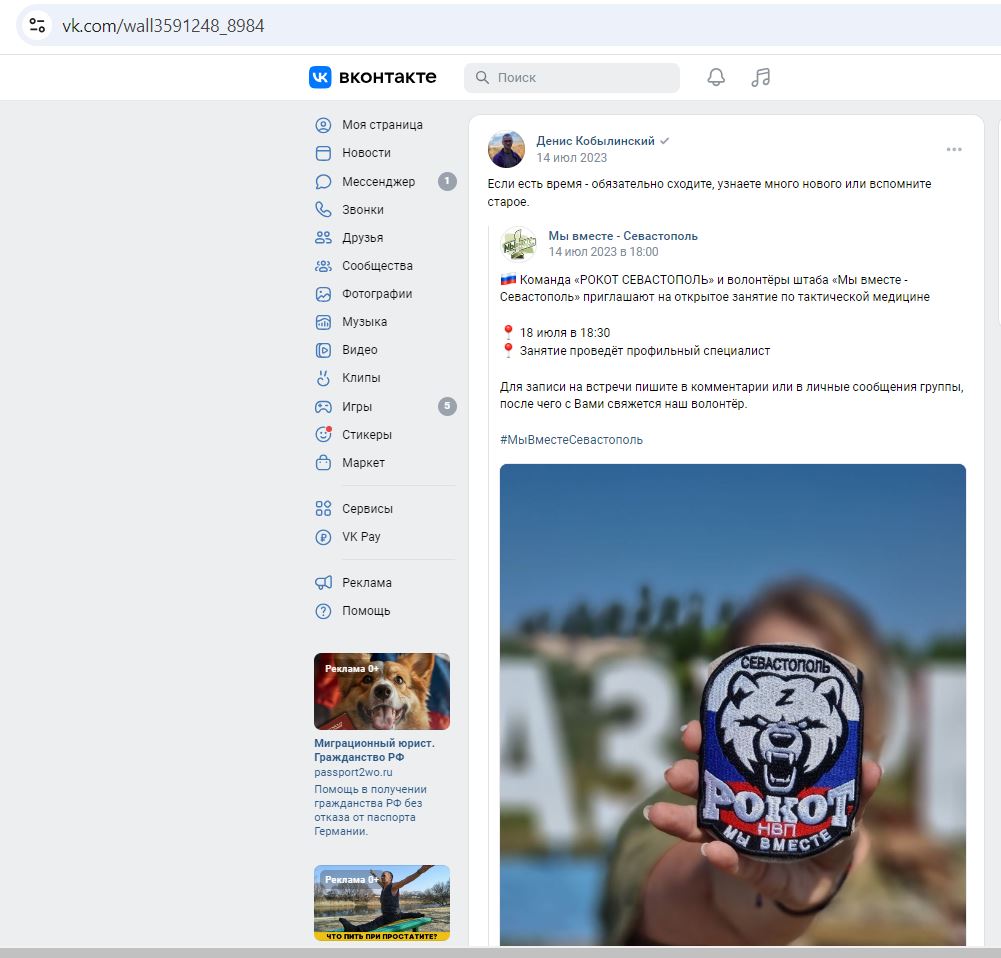Click the Моя страница profile icon
This screenshot has height=958, width=1001.
tap(324, 125)
